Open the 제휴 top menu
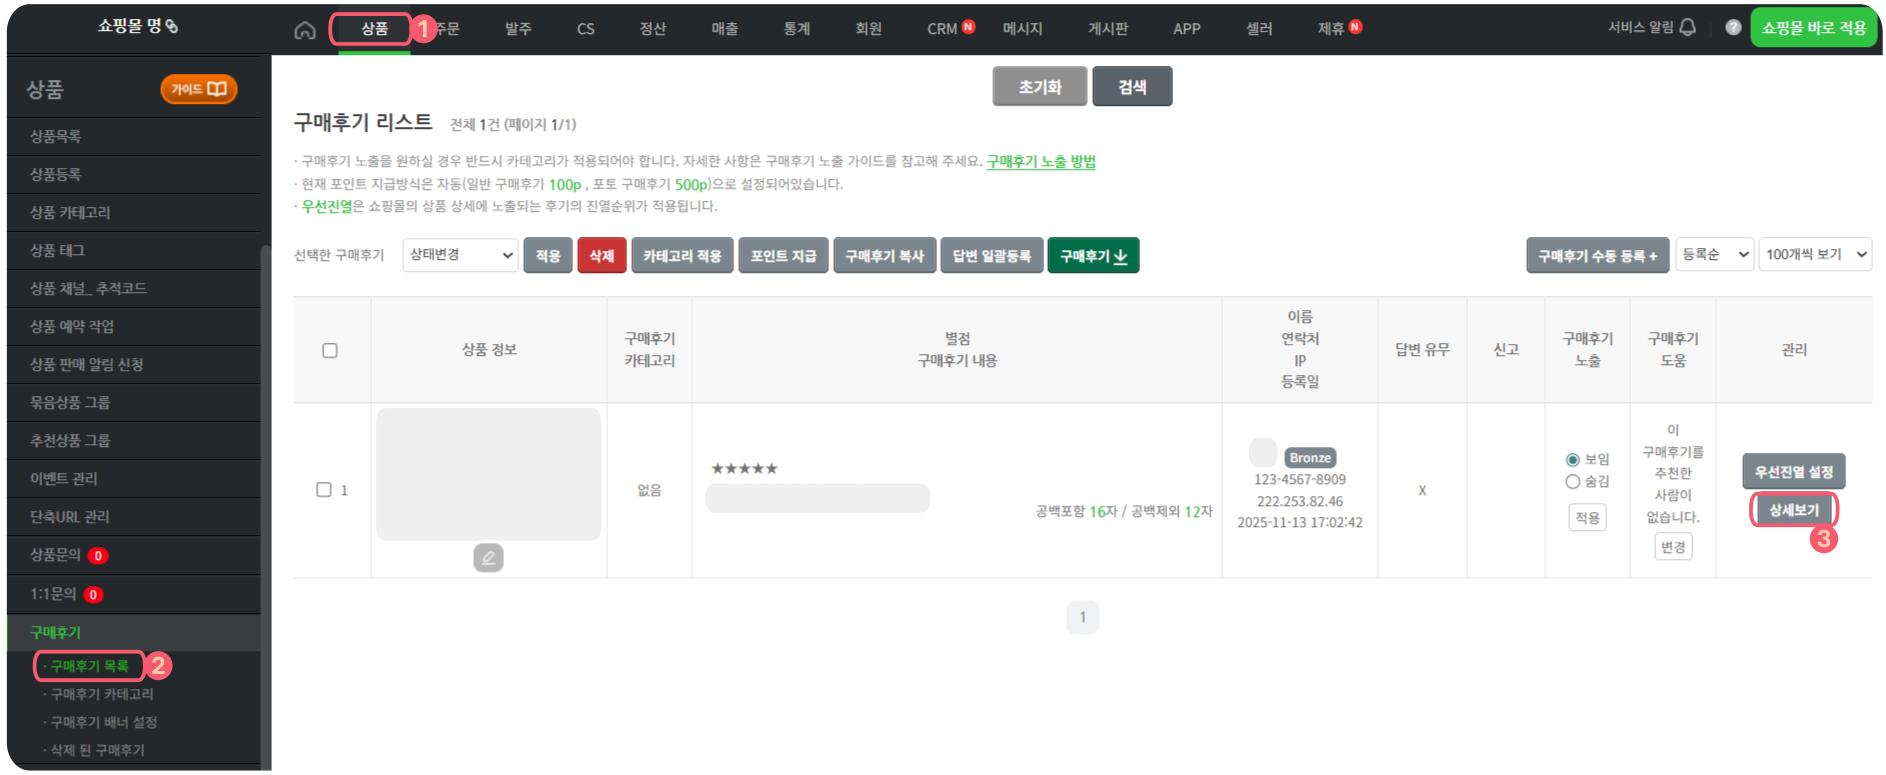 coord(1331,29)
